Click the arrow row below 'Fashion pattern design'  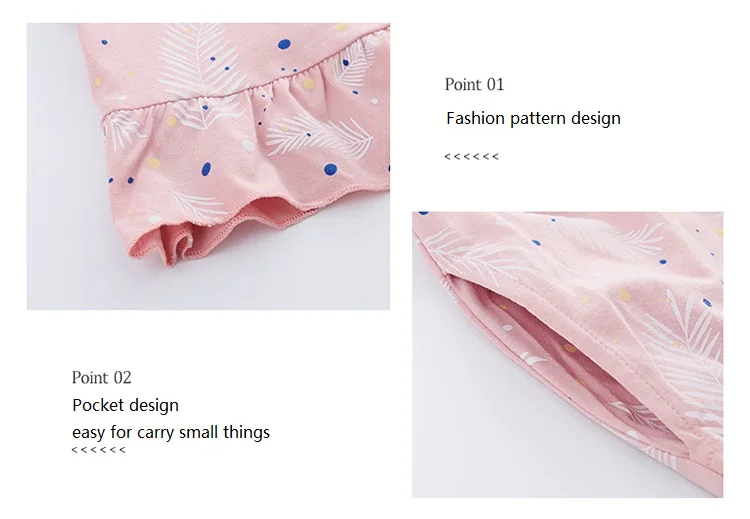point(471,156)
